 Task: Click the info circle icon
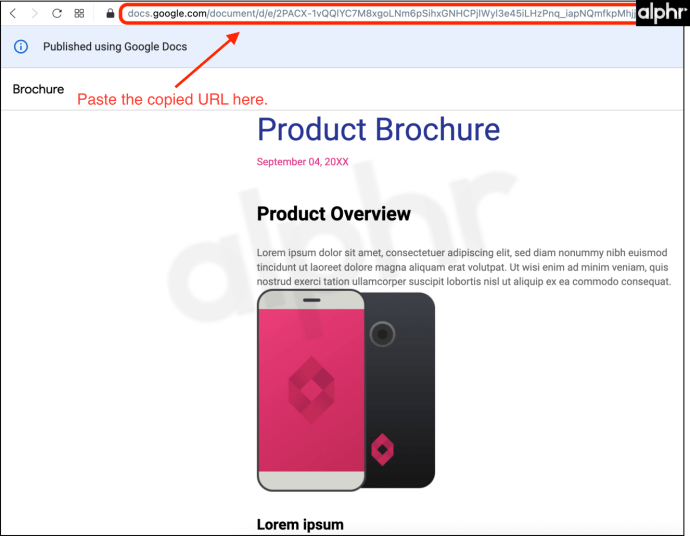pyautogui.click(x=21, y=47)
